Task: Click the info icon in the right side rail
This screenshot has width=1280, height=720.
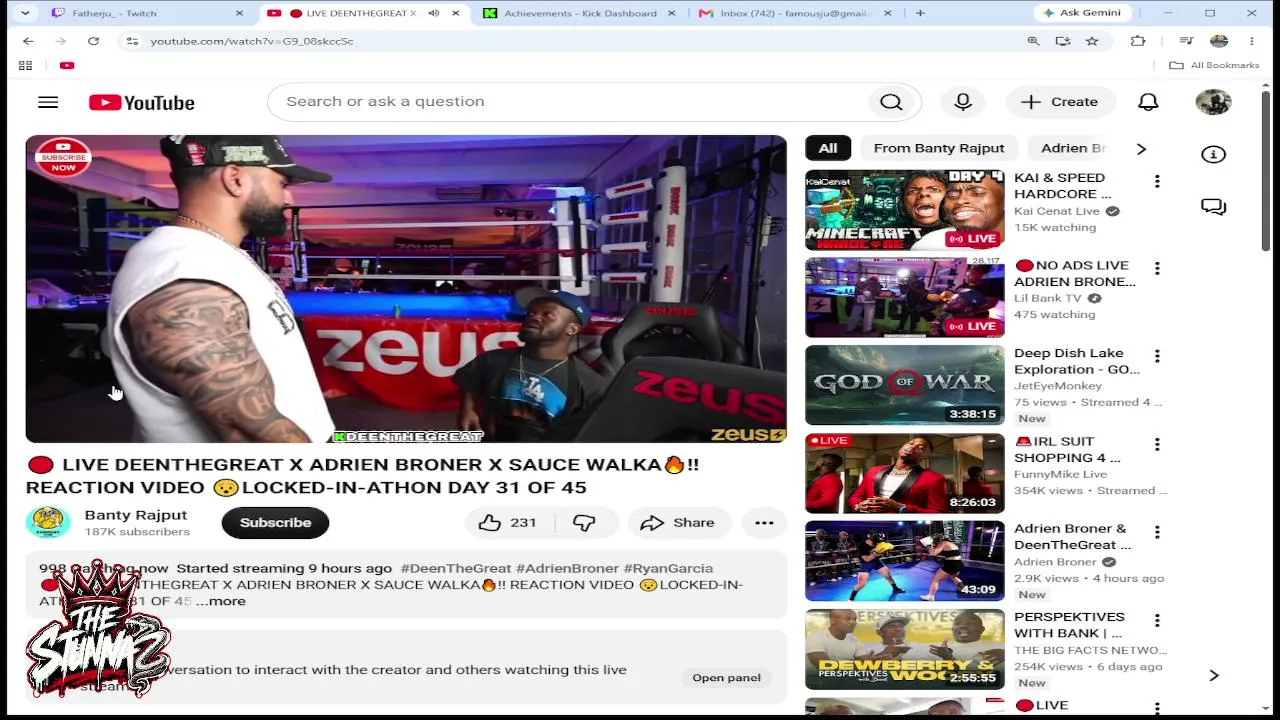Action: pyautogui.click(x=1213, y=154)
